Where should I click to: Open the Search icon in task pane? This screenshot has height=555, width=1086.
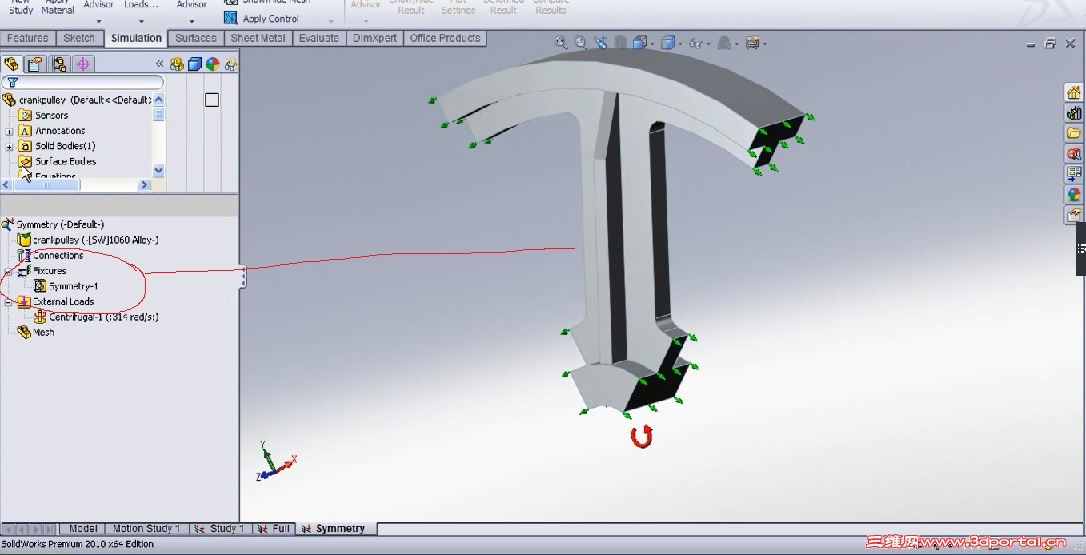1074,154
